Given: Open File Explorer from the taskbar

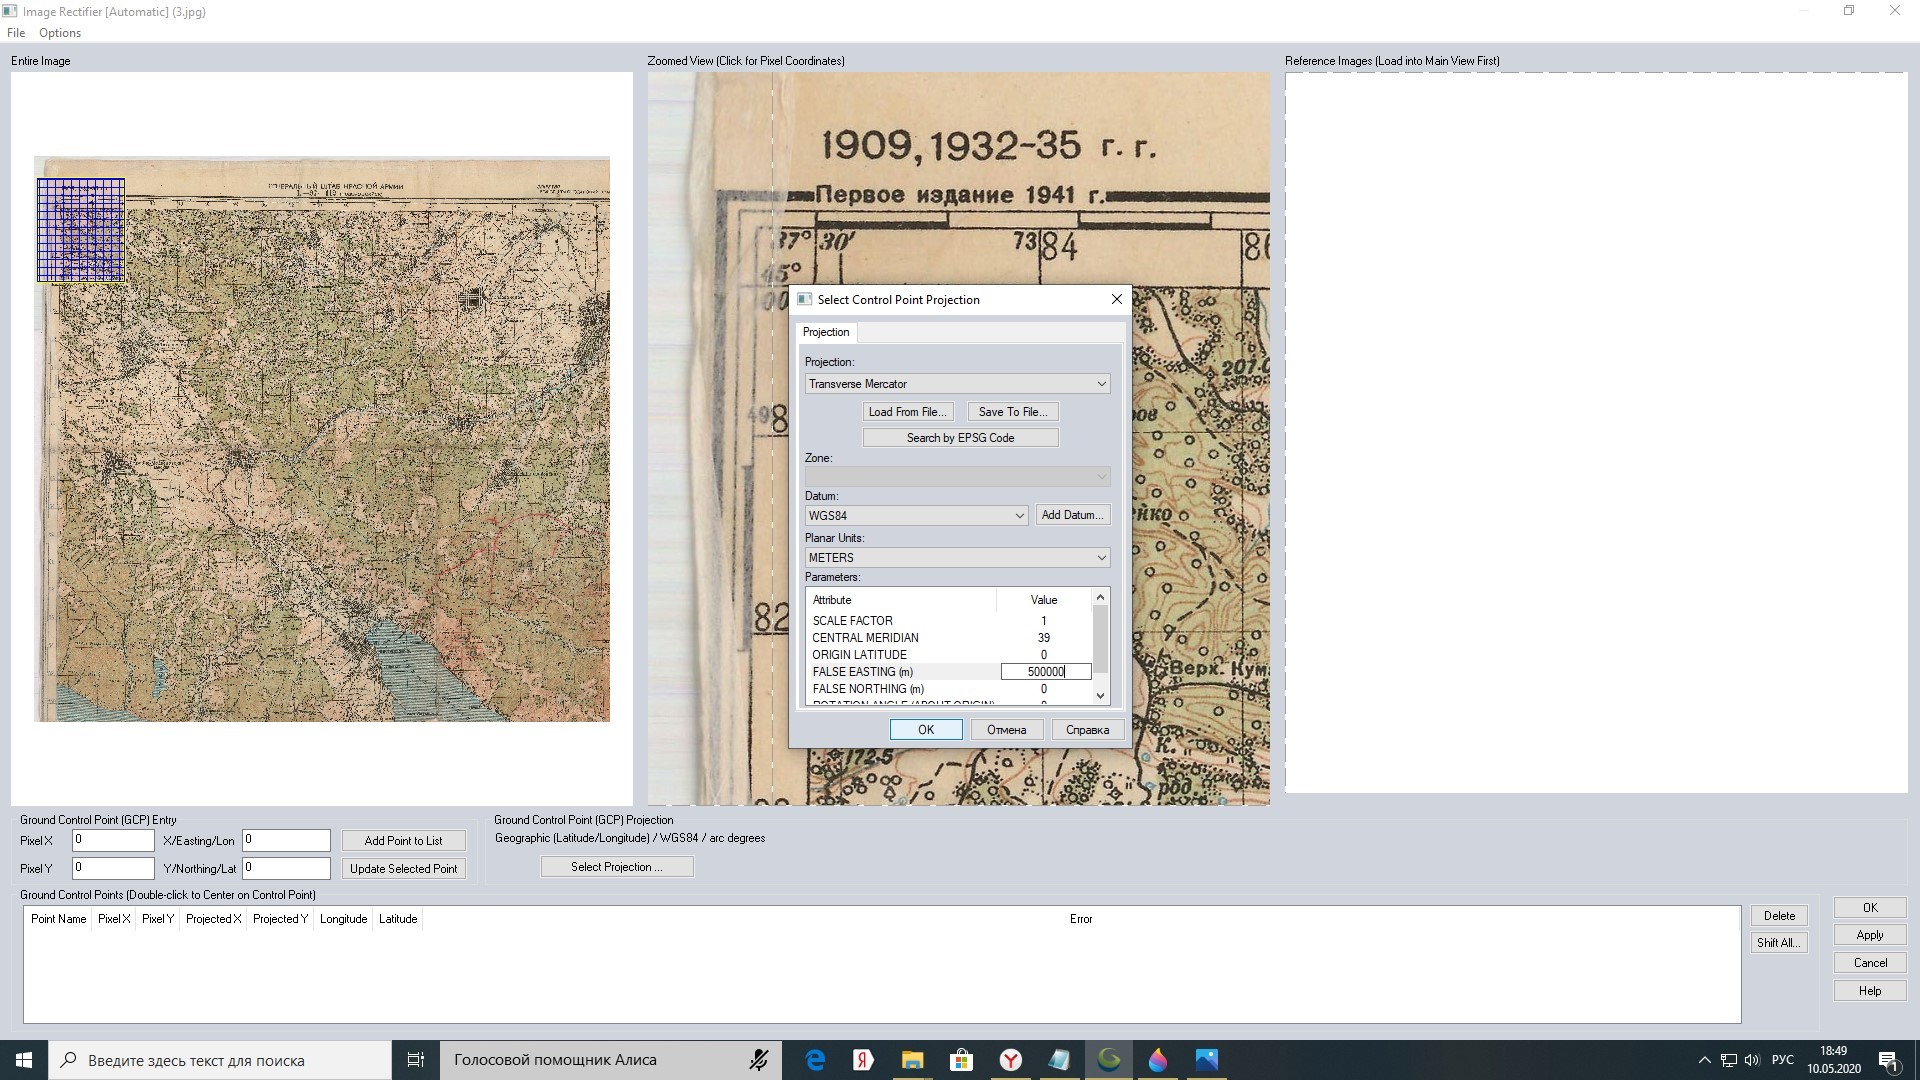Looking at the screenshot, I should [912, 1060].
